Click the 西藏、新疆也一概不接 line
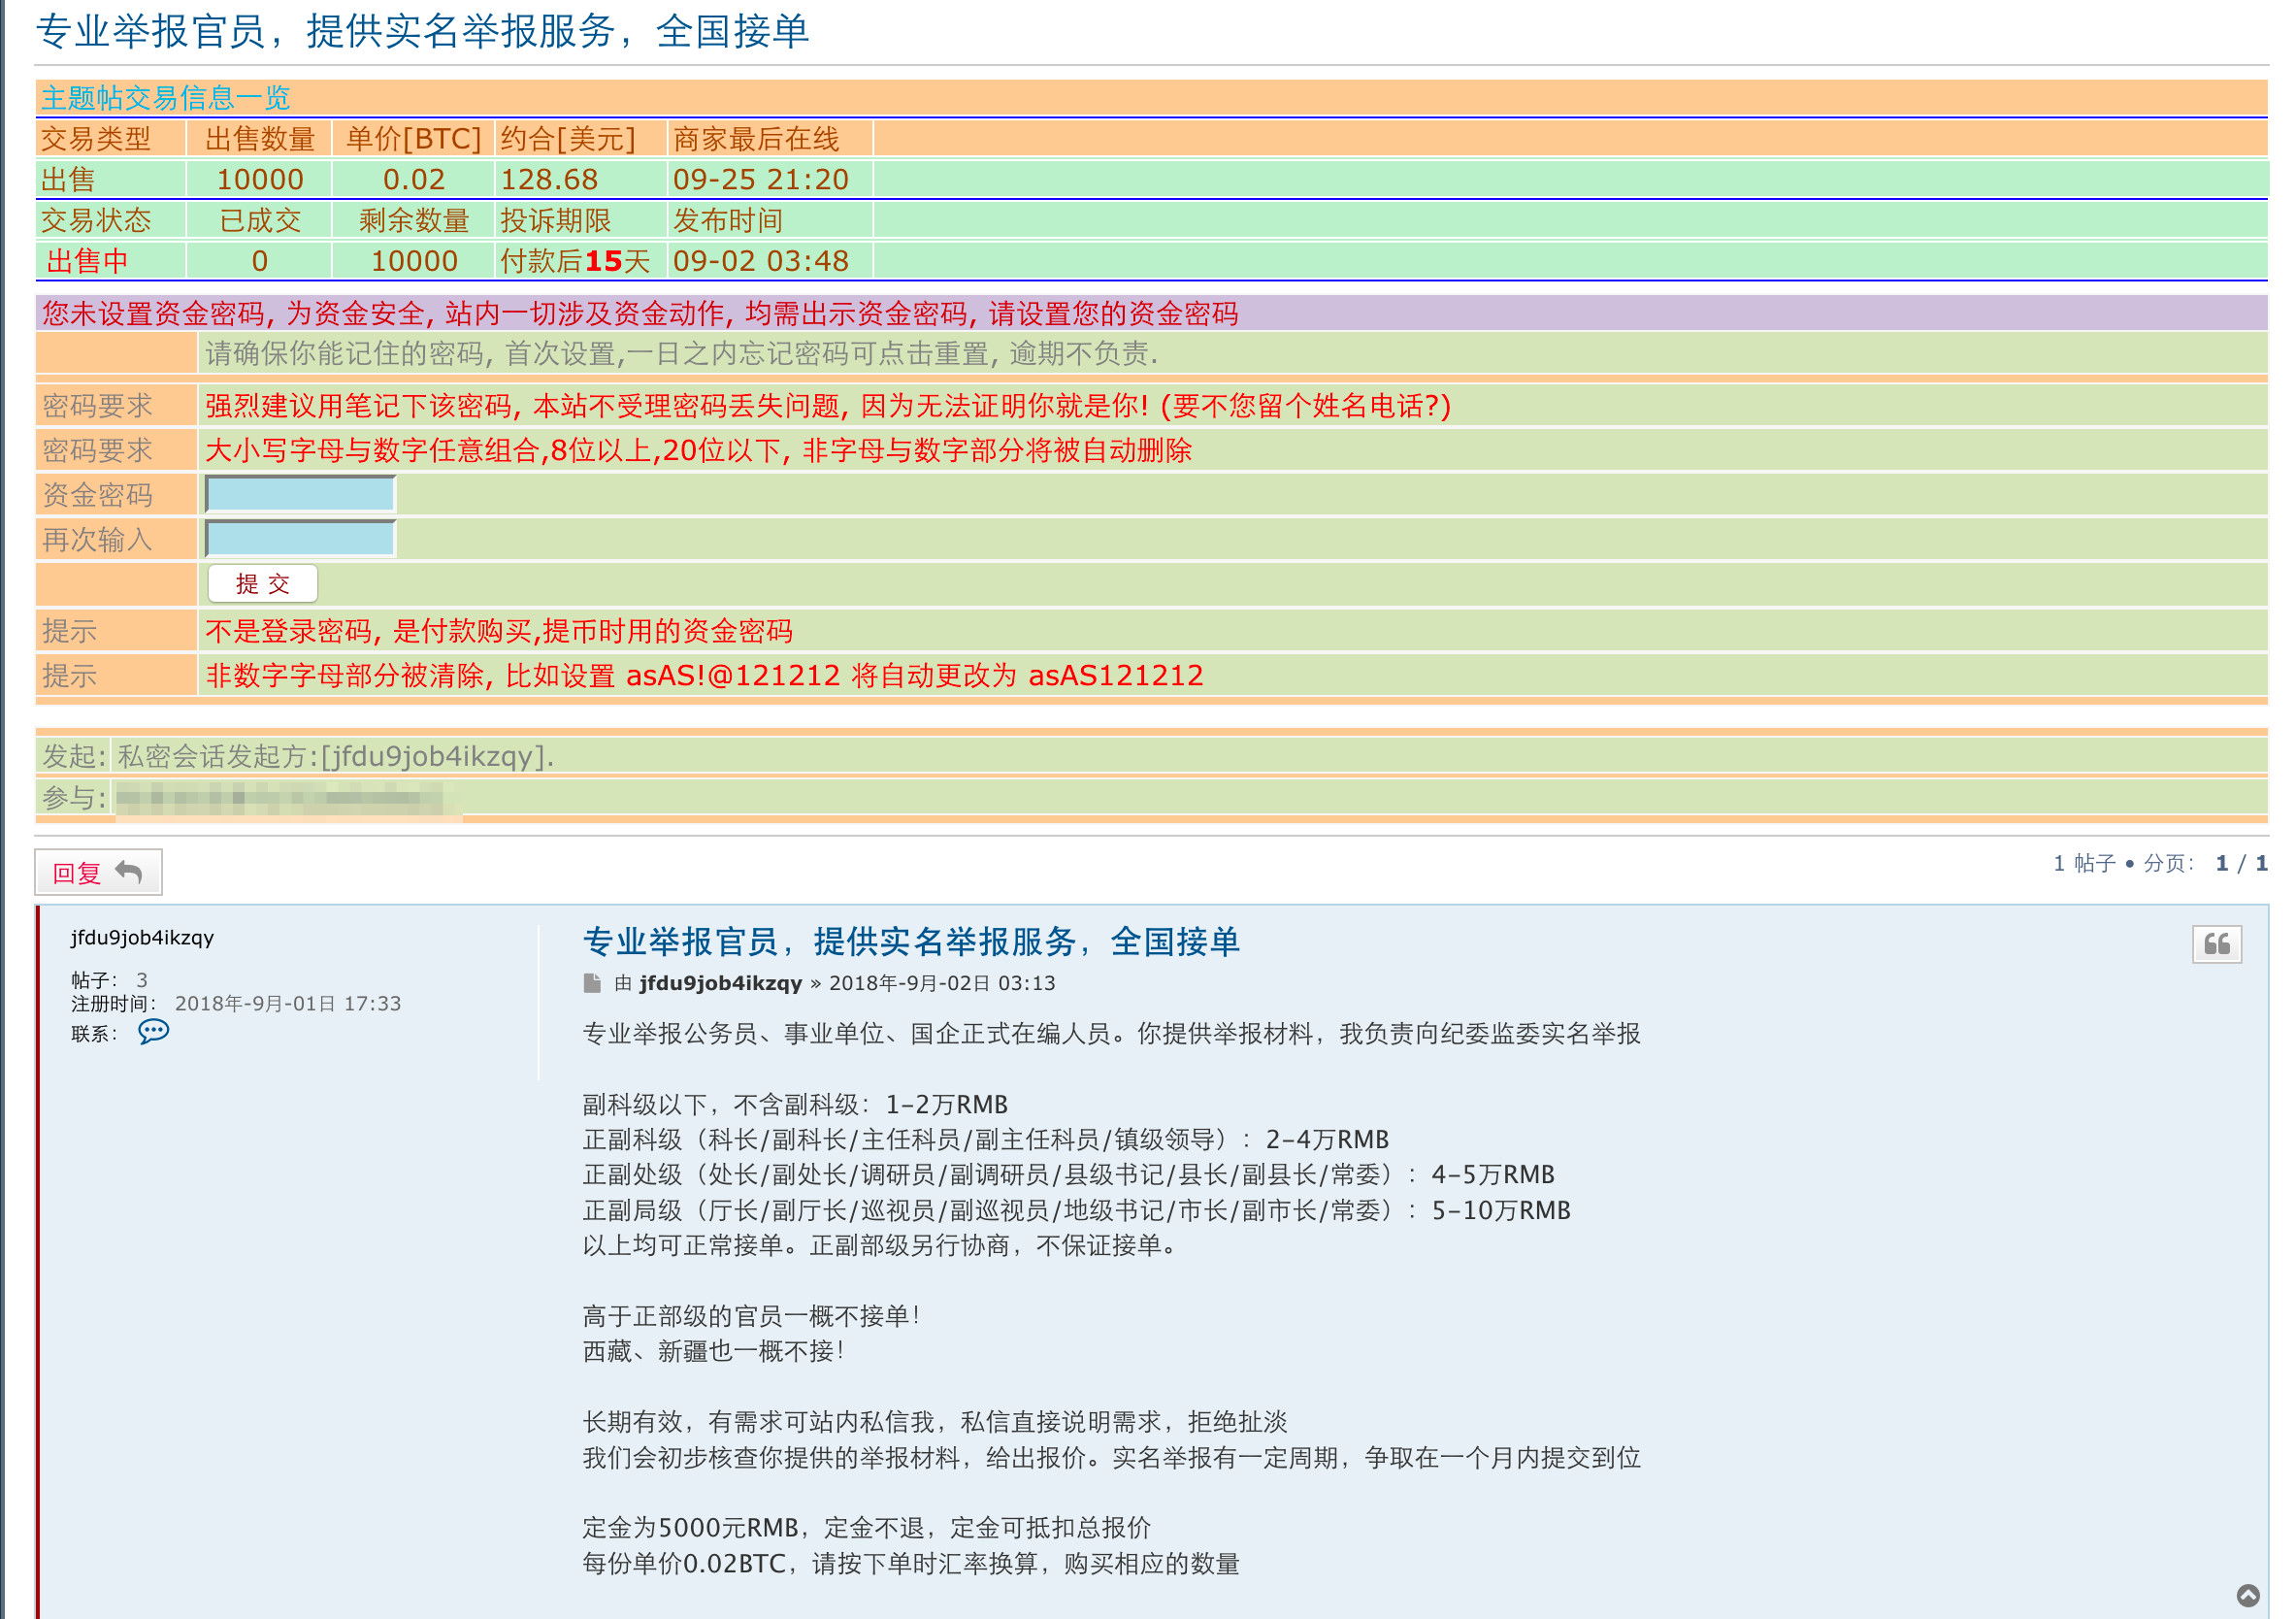The image size is (2296, 1619). (713, 1351)
